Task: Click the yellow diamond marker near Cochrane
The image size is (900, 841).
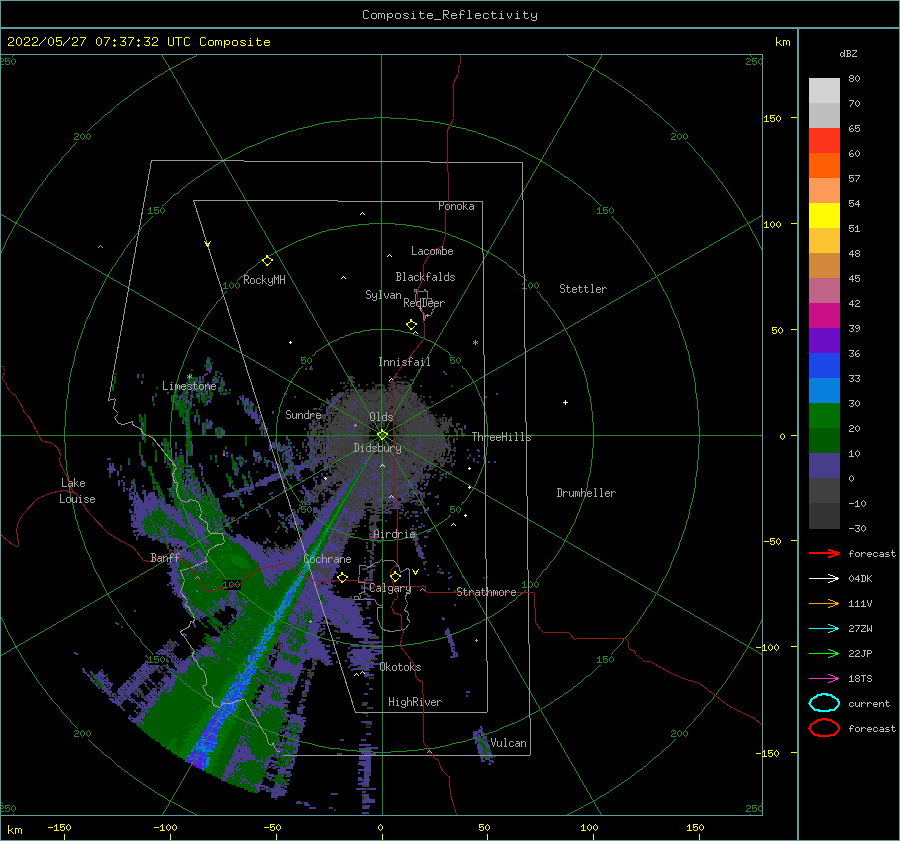Action: (x=343, y=578)
